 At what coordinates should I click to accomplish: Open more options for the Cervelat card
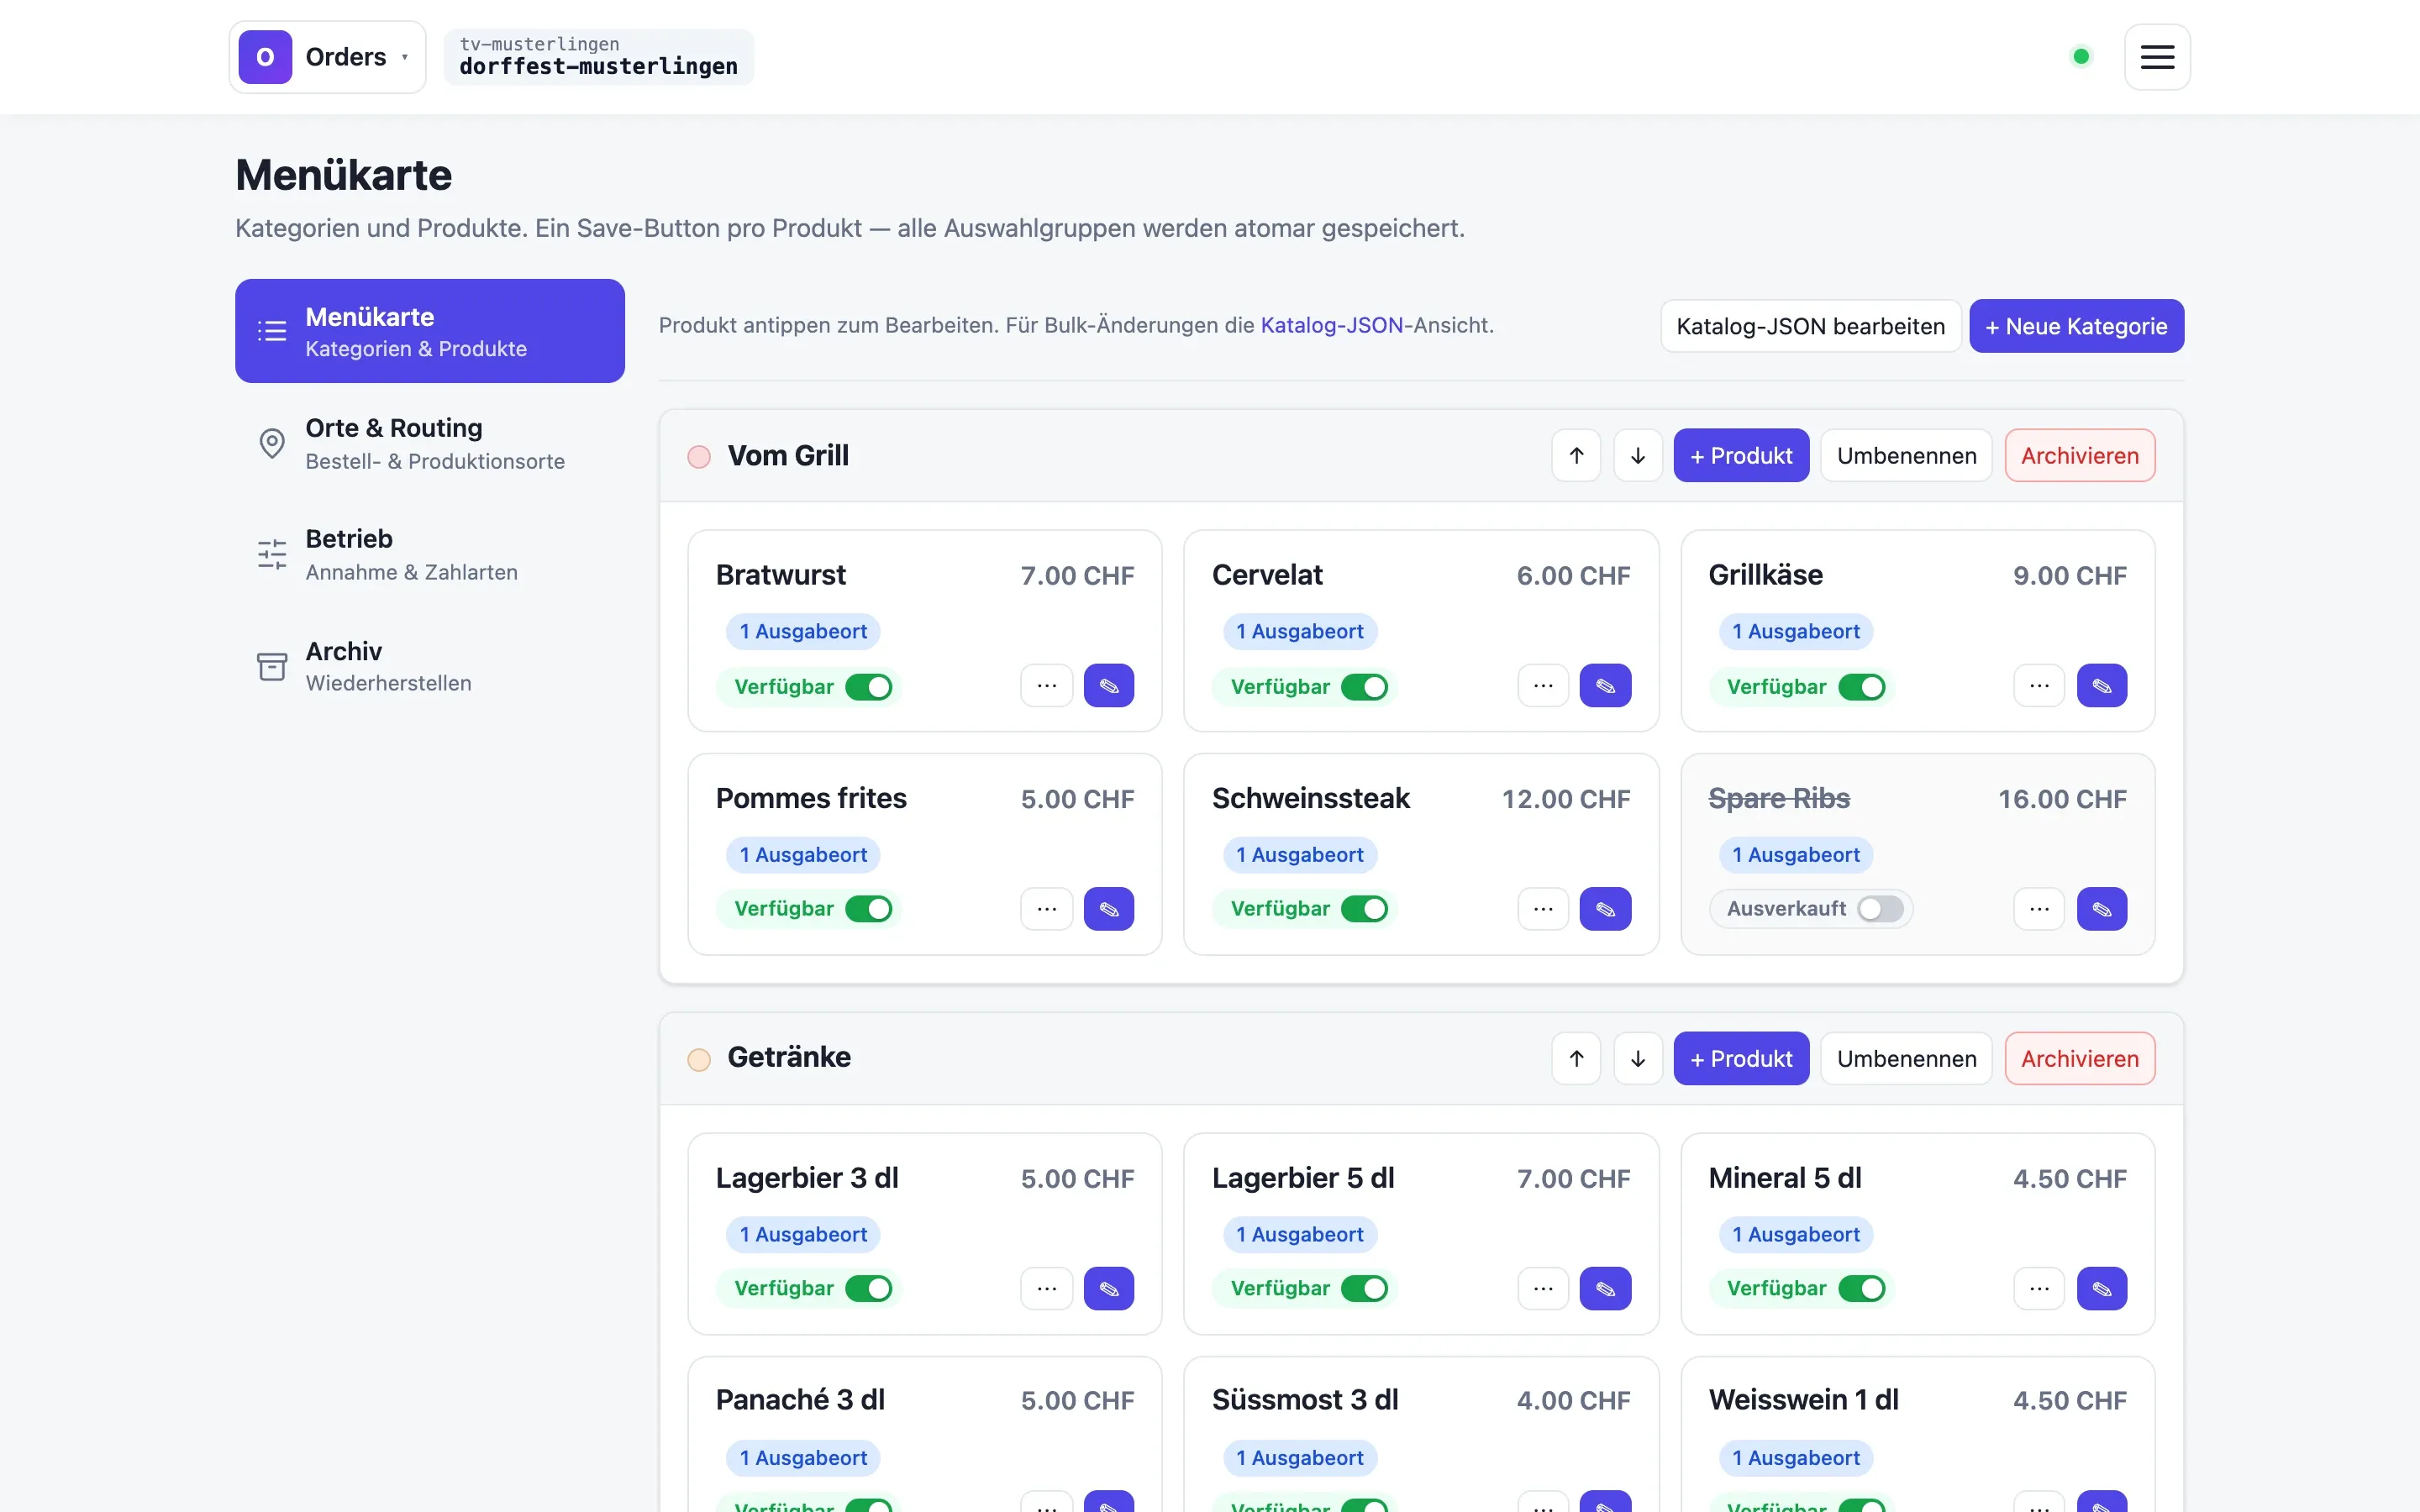tap(1543, 686)
